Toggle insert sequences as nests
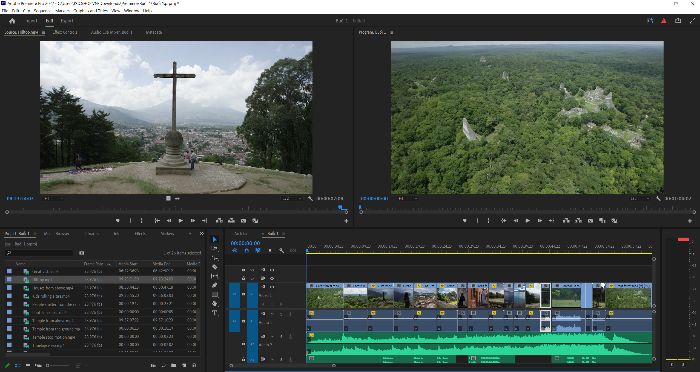The image size is (700, 372). (234, 251)
